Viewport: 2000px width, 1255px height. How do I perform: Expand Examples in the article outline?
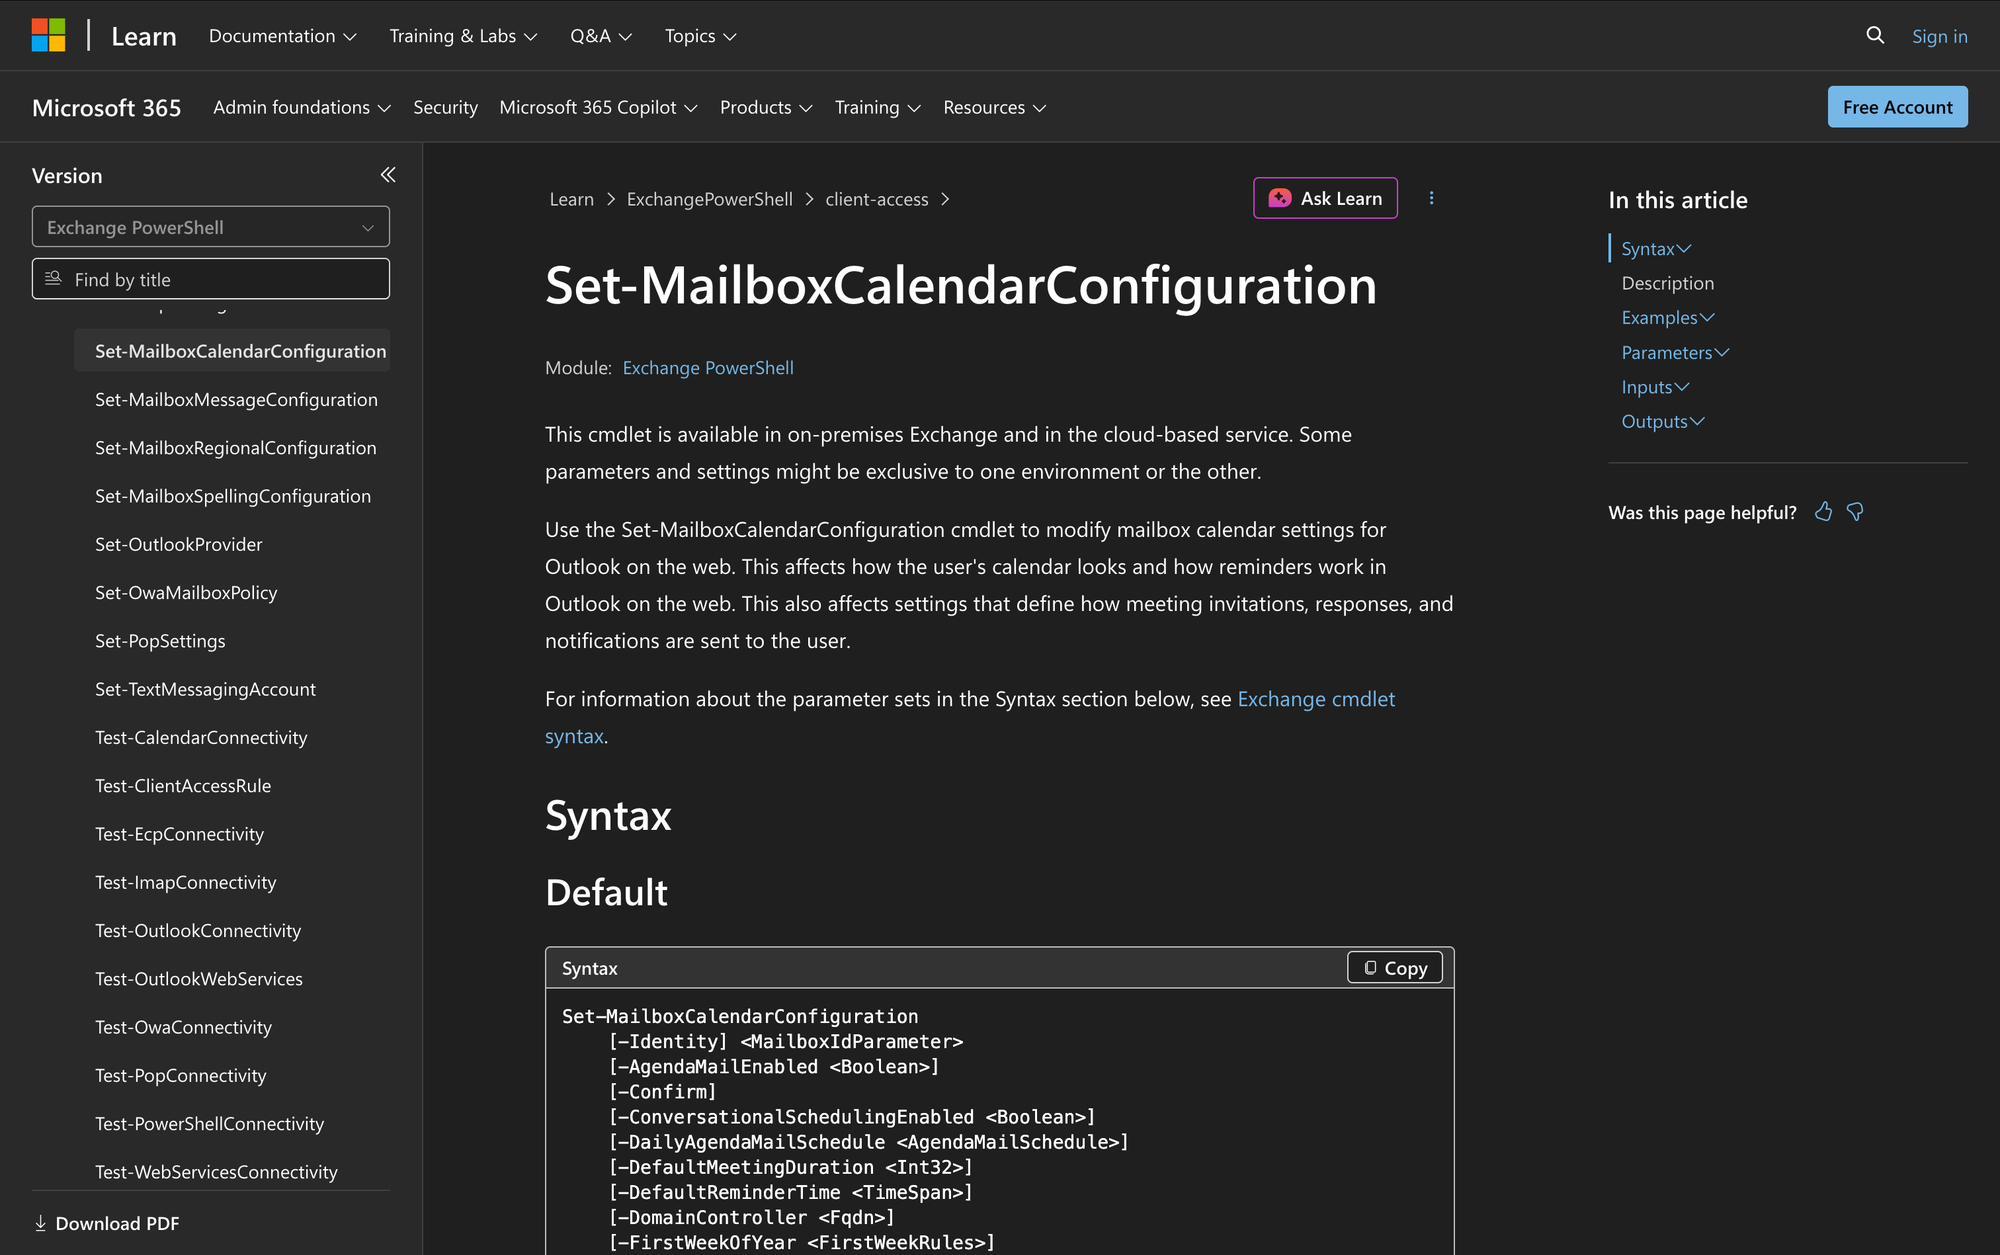(x=1667, y=317)
